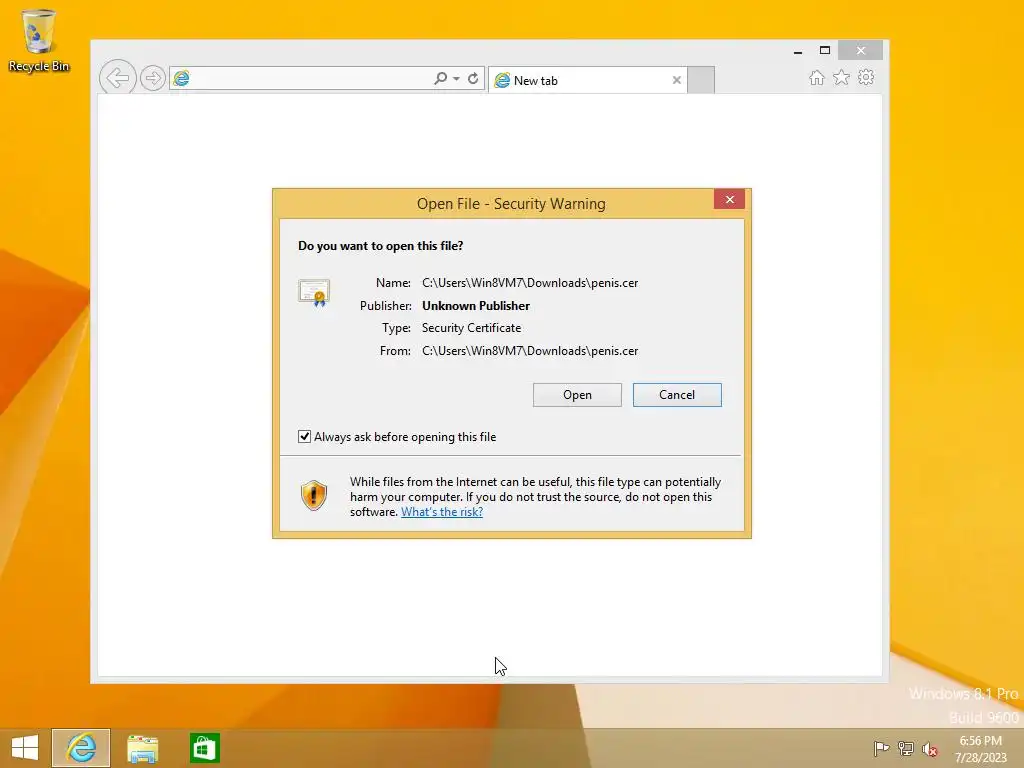Close the Internet Explorer window

click(861, 50)
